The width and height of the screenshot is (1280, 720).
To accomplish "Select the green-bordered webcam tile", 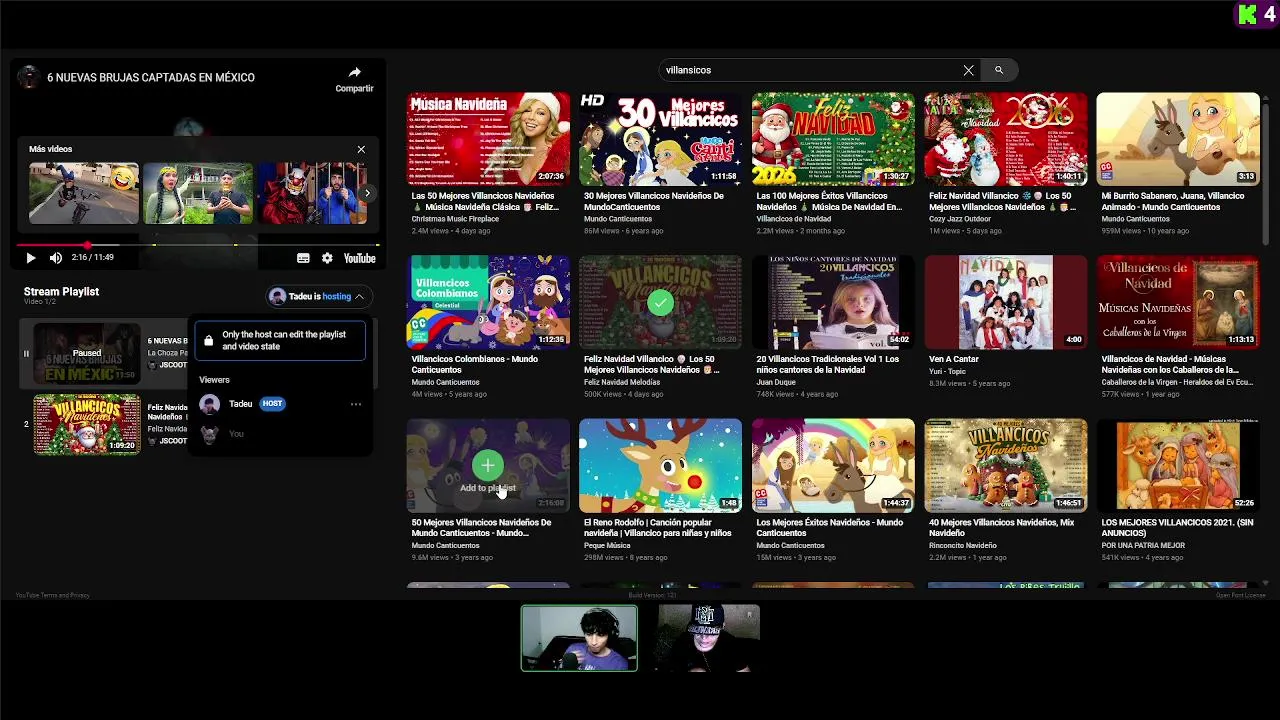I will (579, 638).
